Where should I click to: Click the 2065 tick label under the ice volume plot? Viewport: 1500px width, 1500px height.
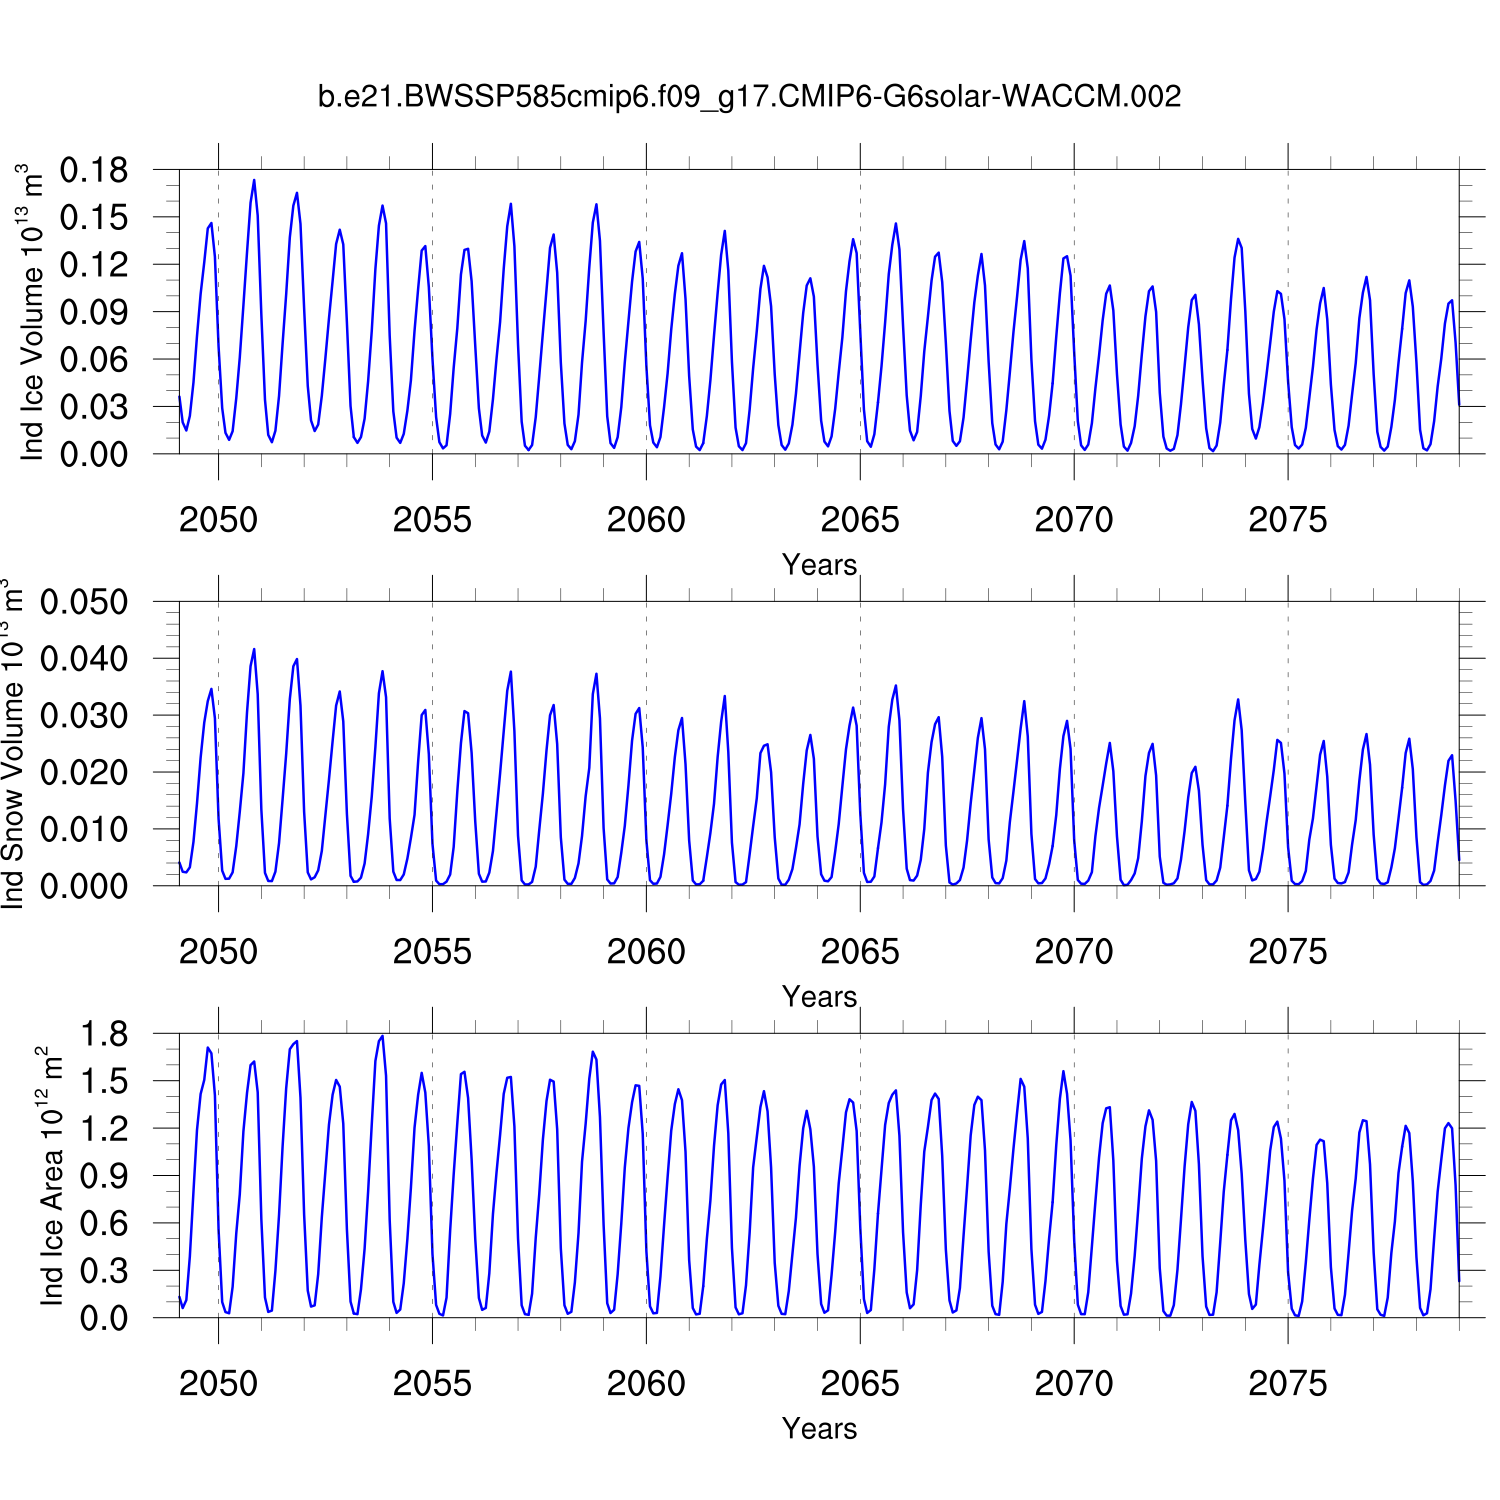(x=860, y=520)
